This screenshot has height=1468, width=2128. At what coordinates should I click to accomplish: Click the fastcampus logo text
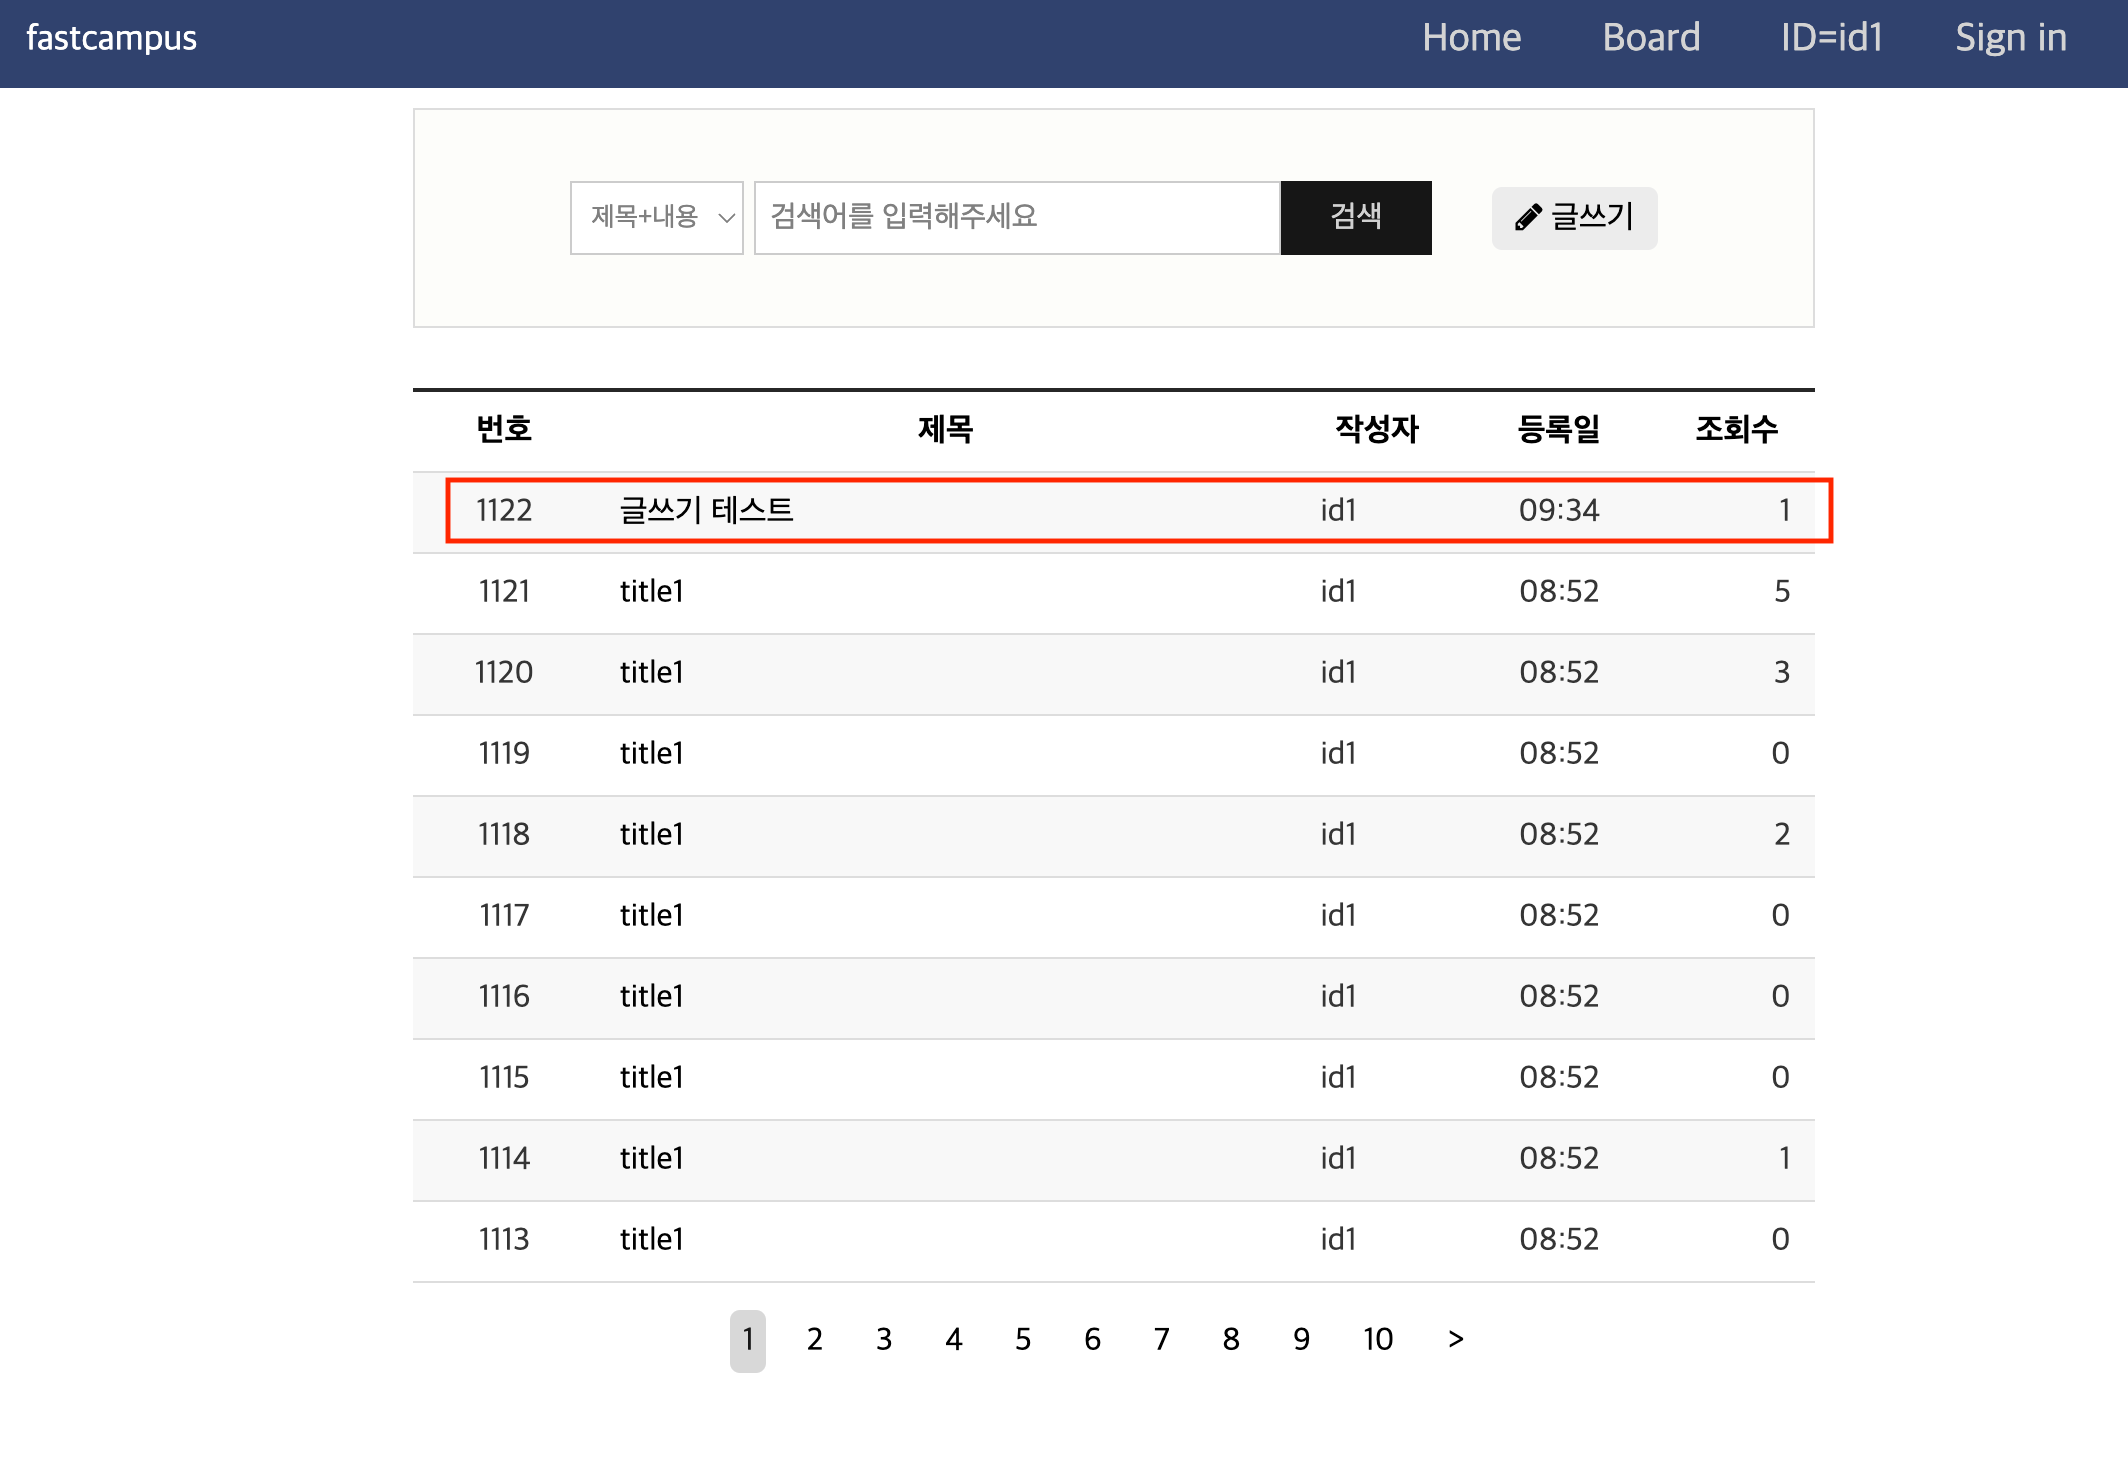[111, 38]
